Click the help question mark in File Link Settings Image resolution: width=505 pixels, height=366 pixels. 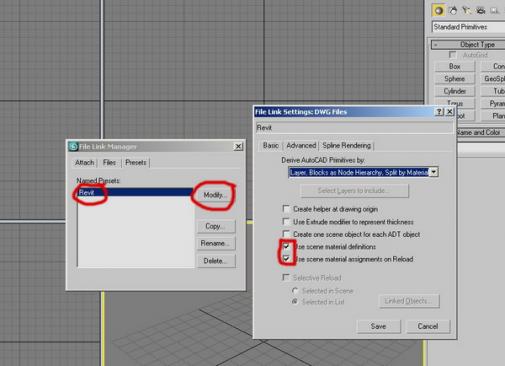point(439,112)
